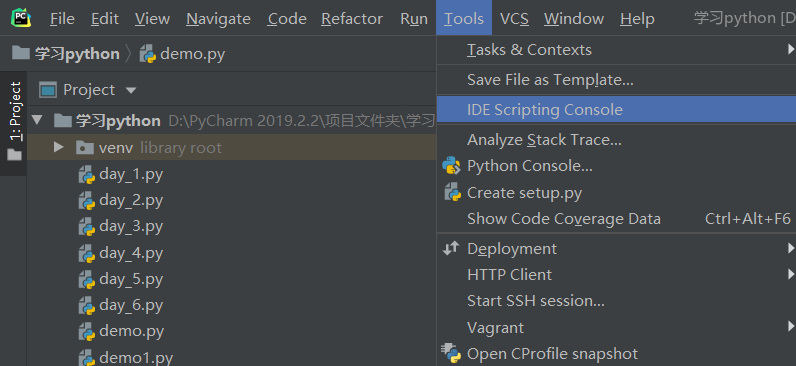Open the 1: Project side tab

click(15, 121)
